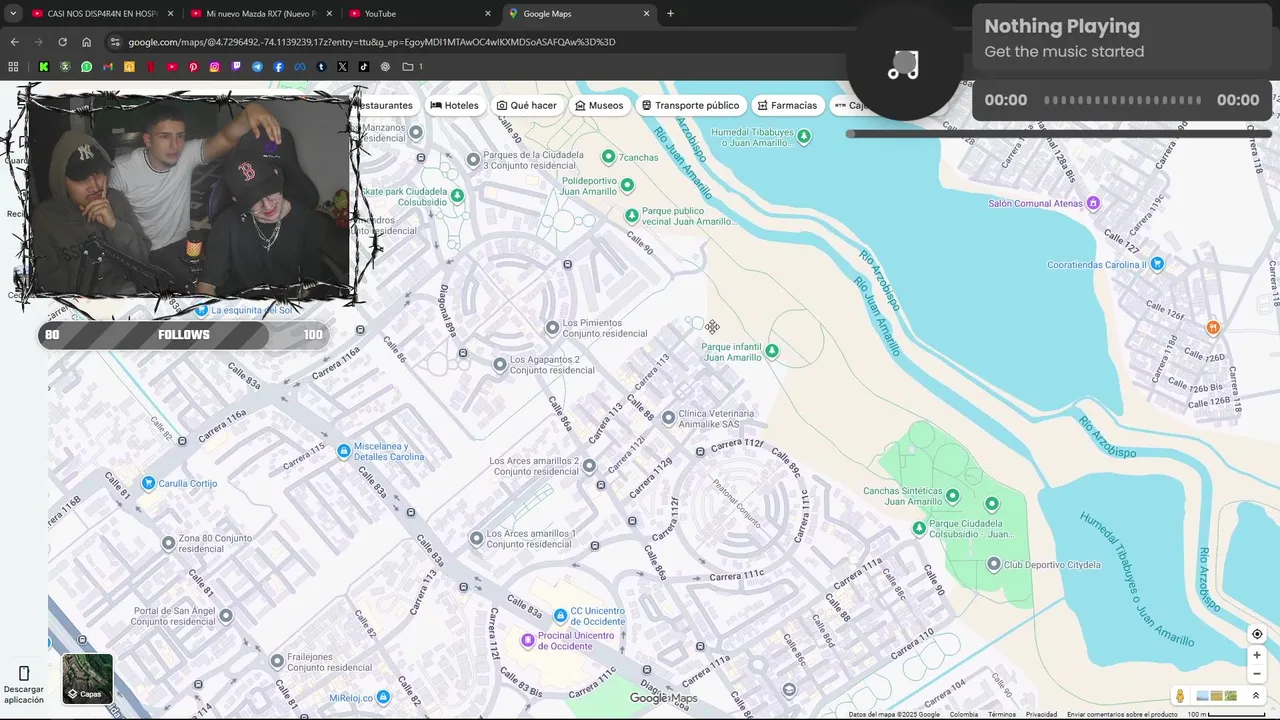Open the Facebook bookmark icon

(278, 67)
